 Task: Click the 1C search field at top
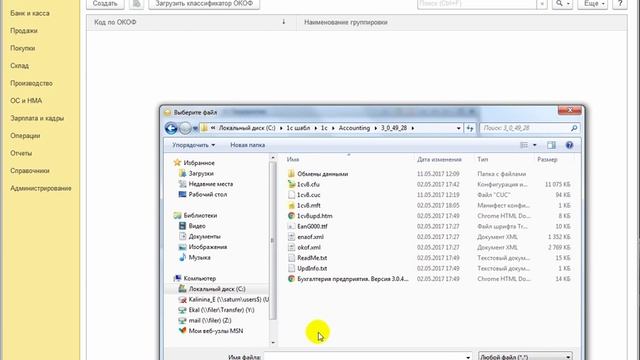[477, 4]
